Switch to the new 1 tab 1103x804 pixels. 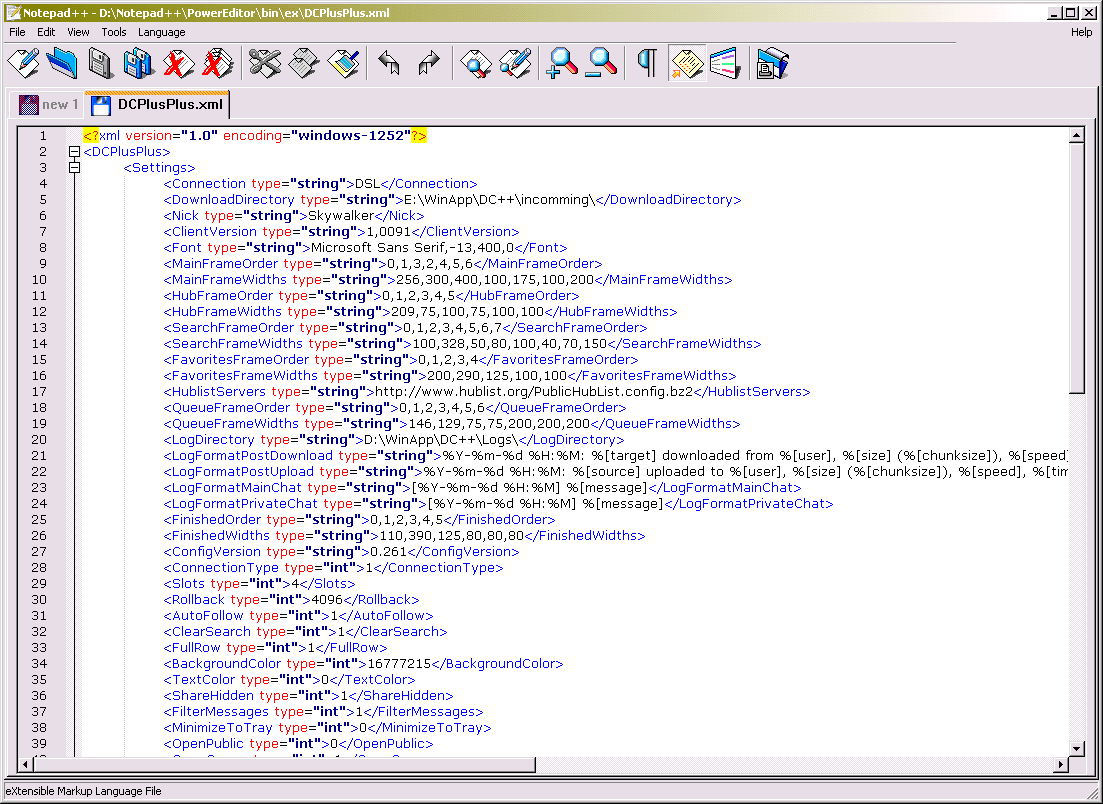click(49, 104)
